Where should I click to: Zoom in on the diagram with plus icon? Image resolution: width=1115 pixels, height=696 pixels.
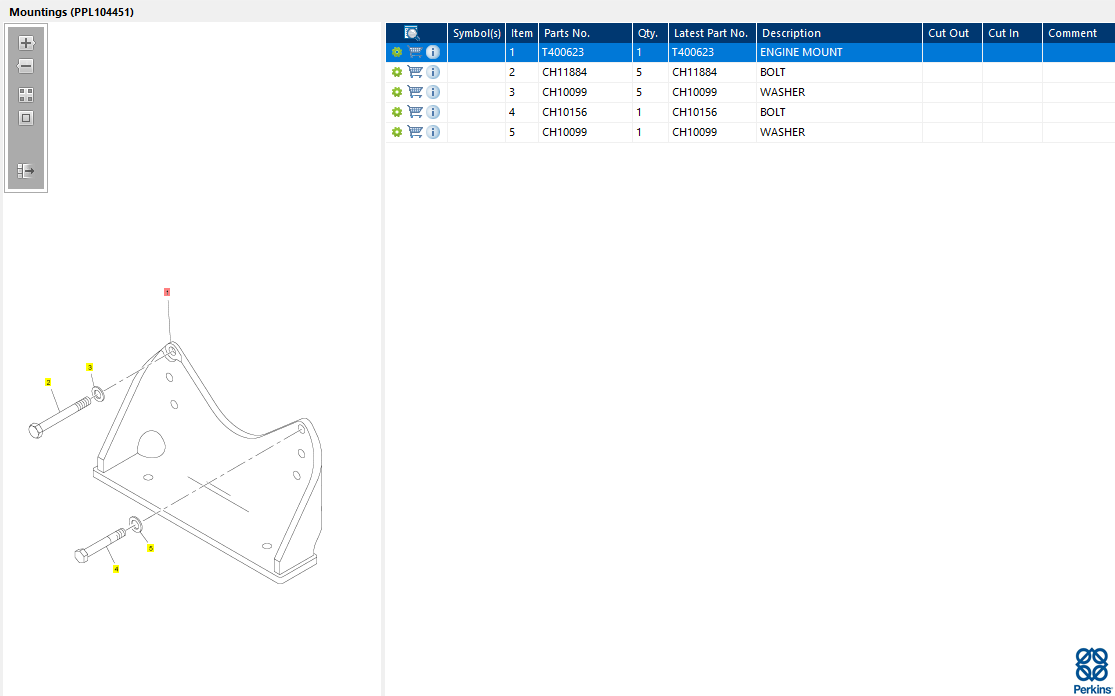point(26,43)
